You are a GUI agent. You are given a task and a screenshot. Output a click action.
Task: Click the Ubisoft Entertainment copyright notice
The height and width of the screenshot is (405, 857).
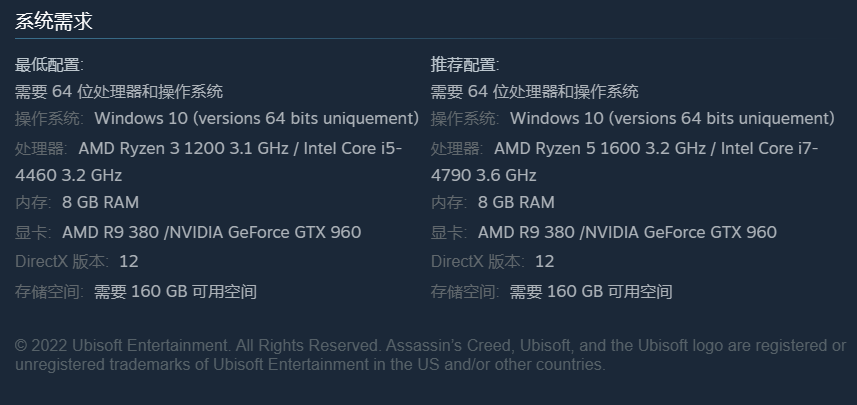click(429, 355)
